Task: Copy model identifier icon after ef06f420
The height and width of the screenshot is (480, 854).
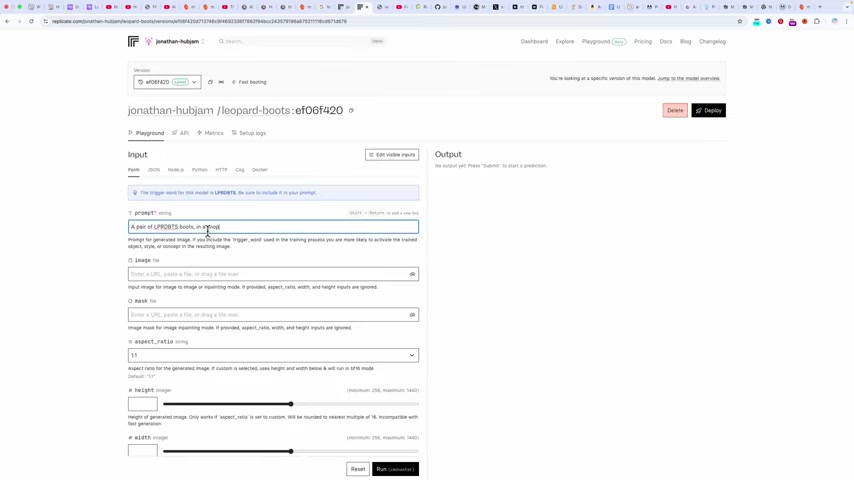Action: pos(351,111)
